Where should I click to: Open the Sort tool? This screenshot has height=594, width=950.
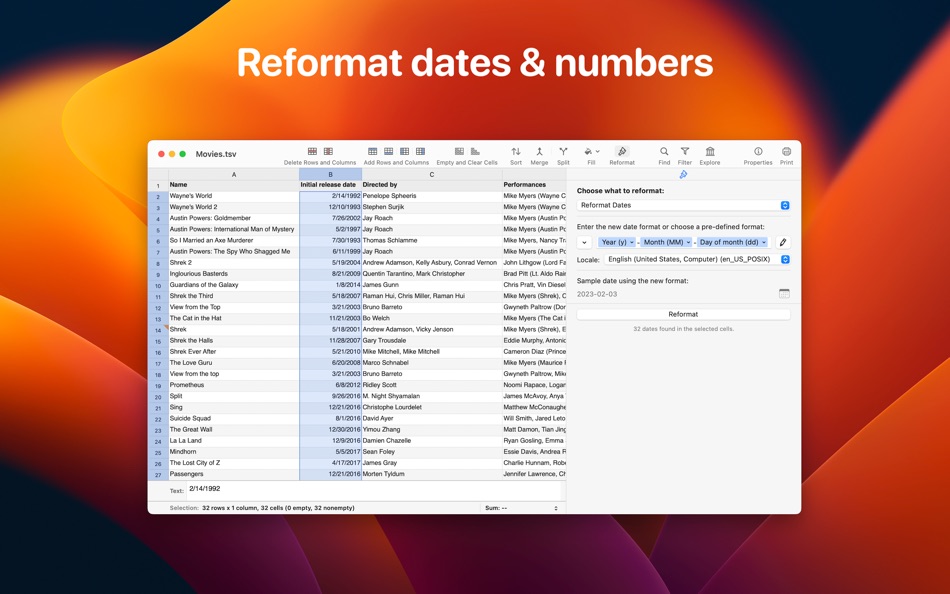click(x=516, y=152)
